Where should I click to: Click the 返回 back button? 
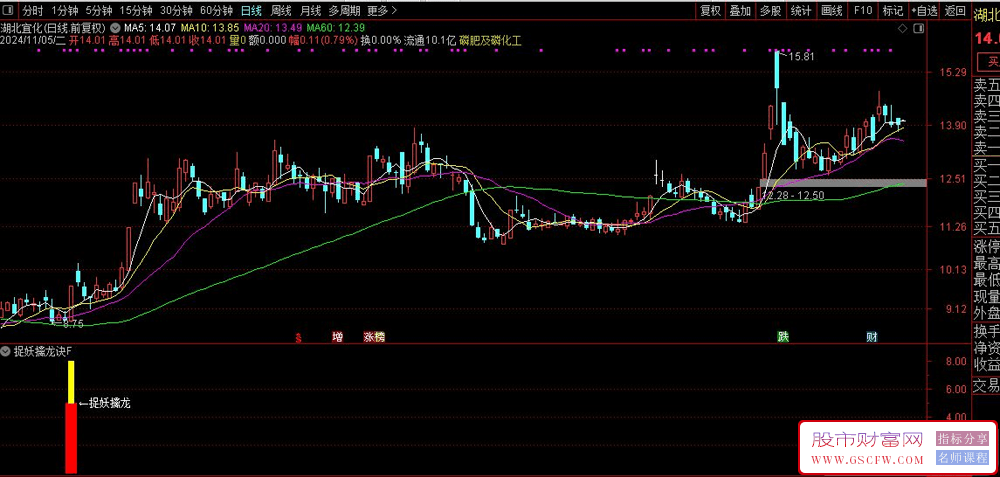point(955,10)
